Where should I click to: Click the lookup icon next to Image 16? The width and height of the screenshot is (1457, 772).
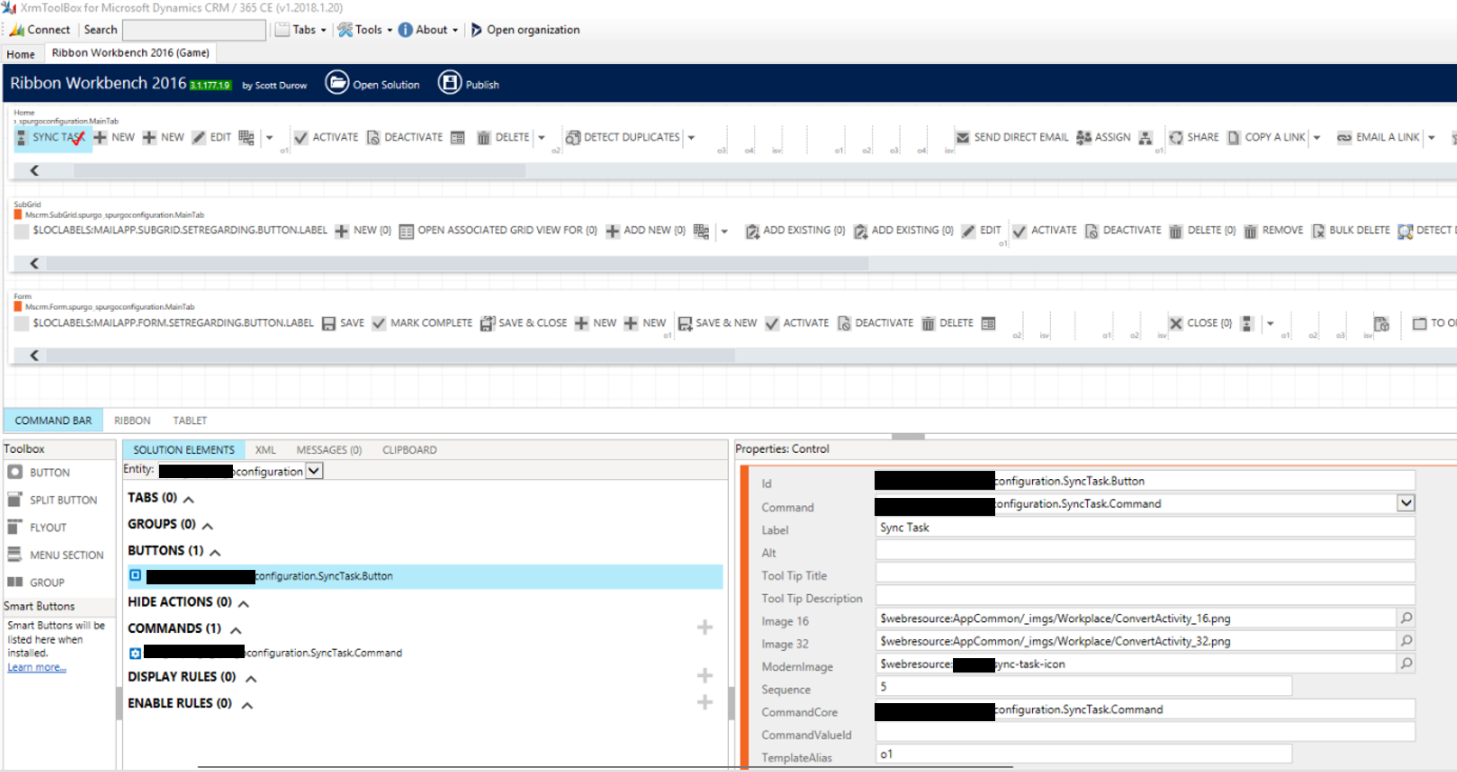(1406, 619)
